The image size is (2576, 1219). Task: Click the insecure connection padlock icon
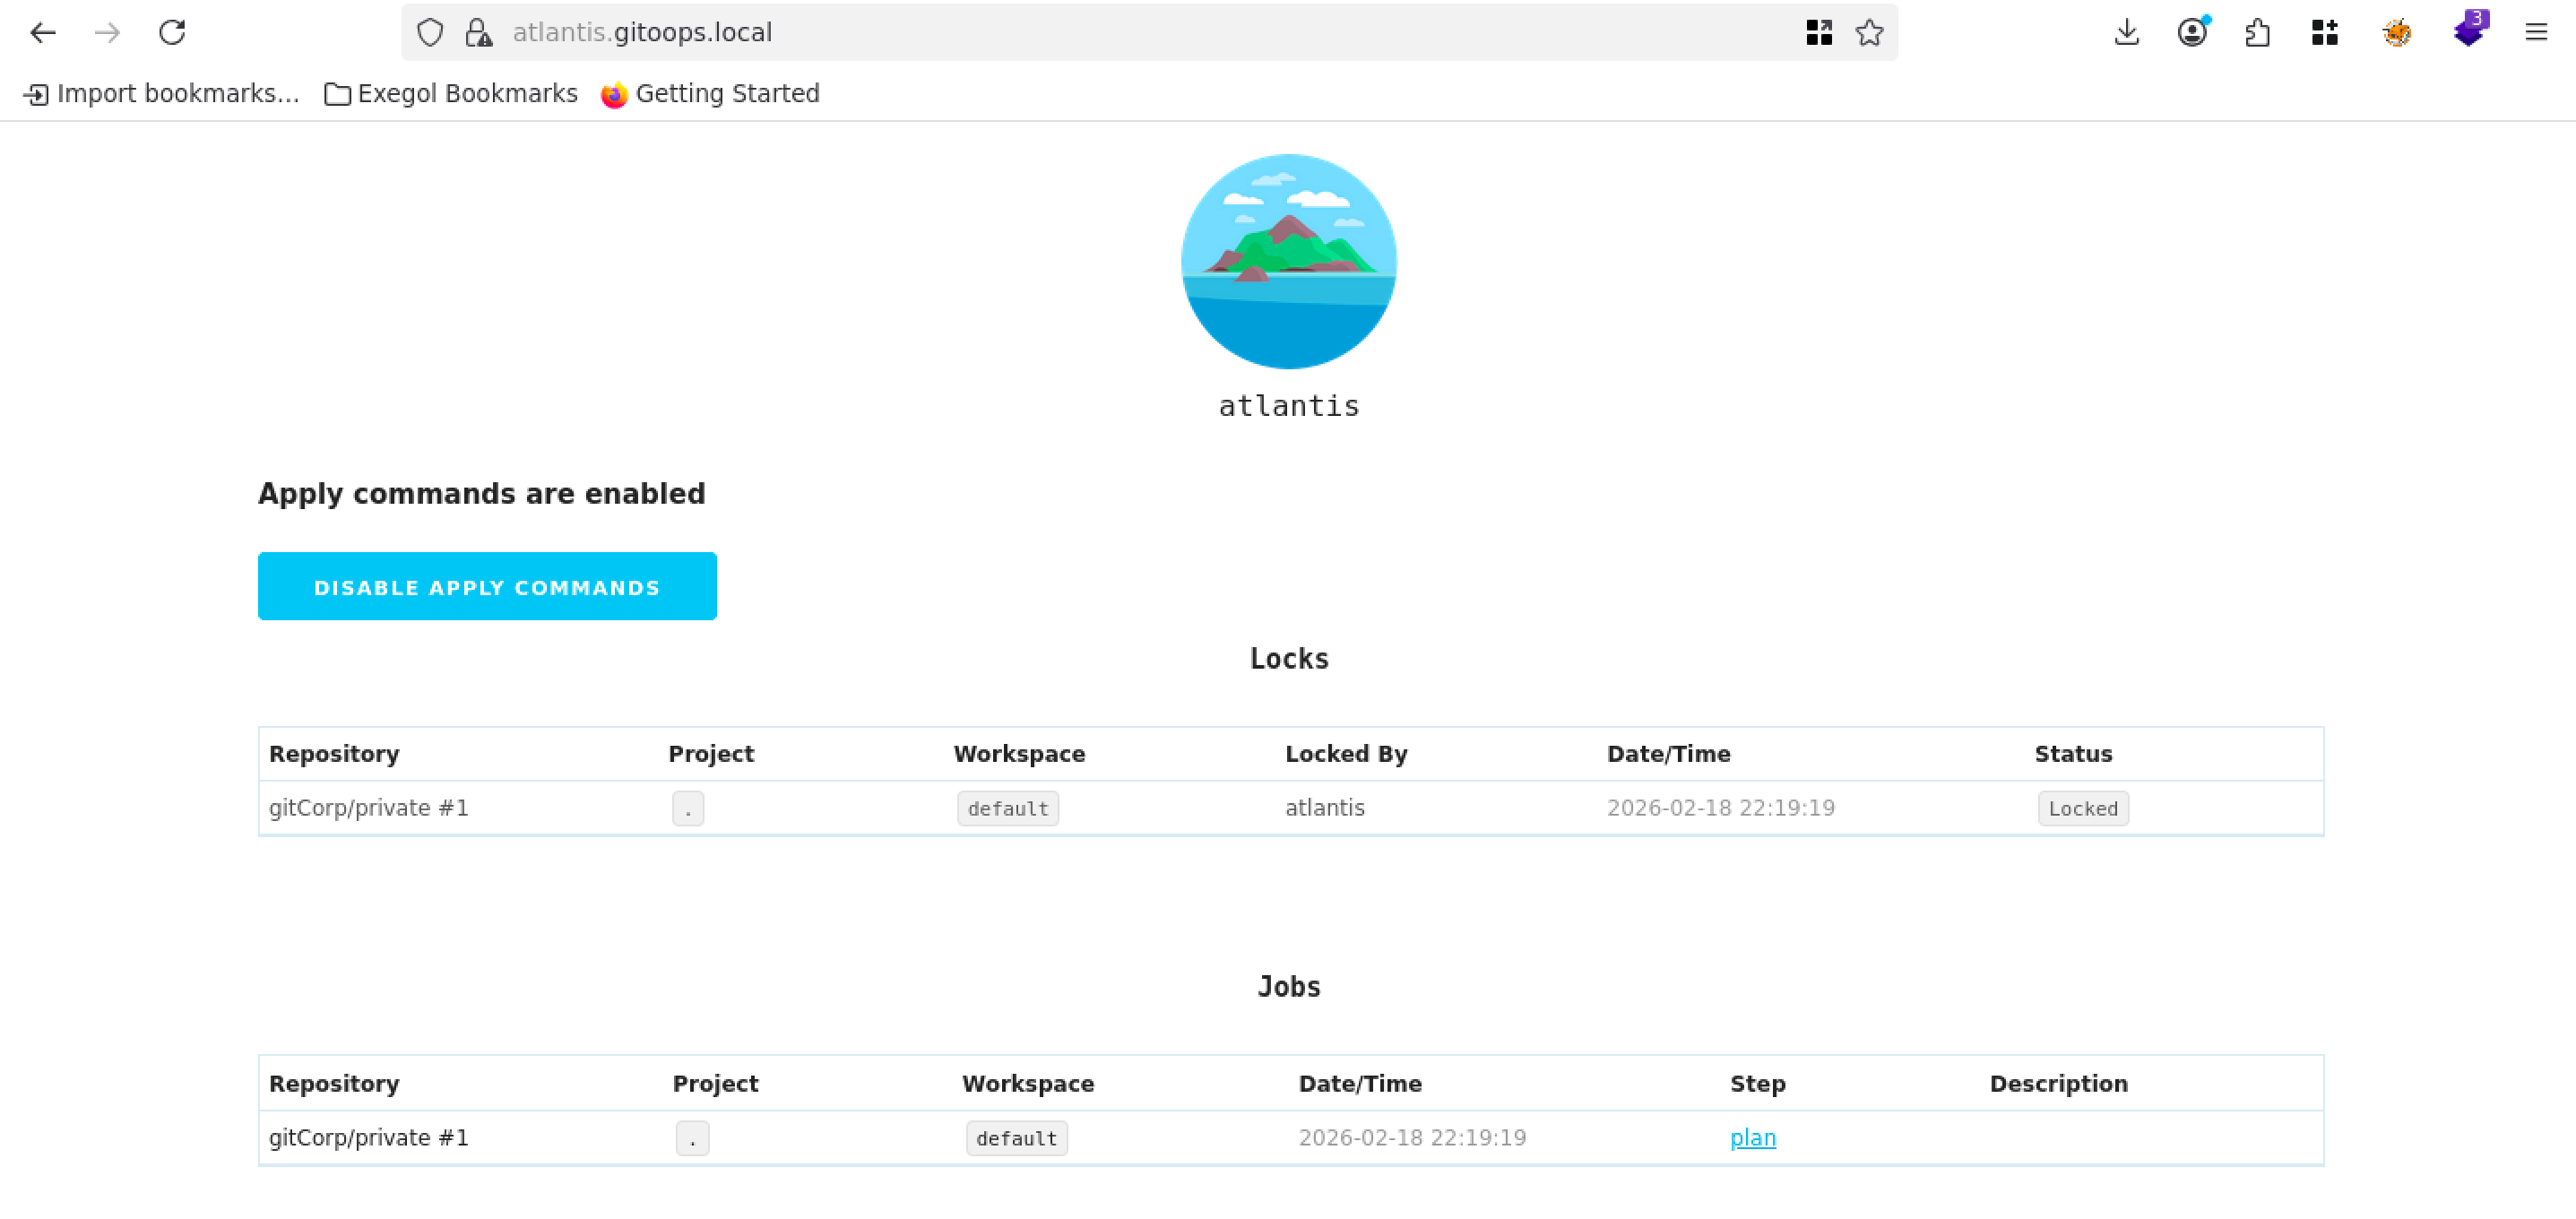(478, 33)
